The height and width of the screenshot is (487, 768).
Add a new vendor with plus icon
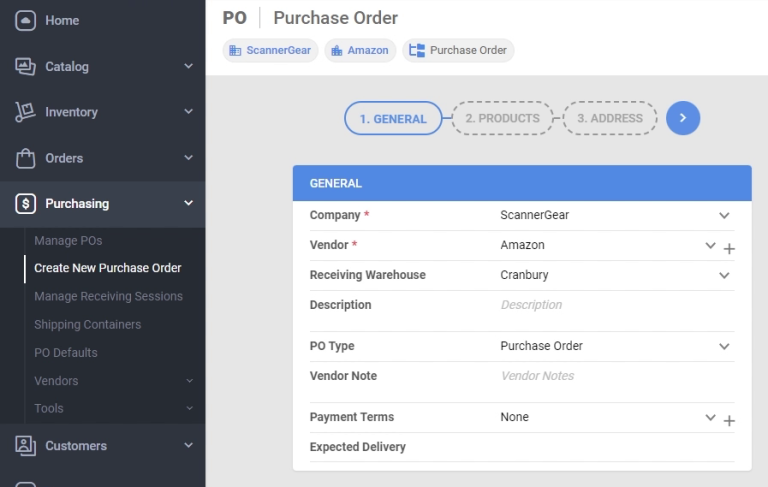729,249
